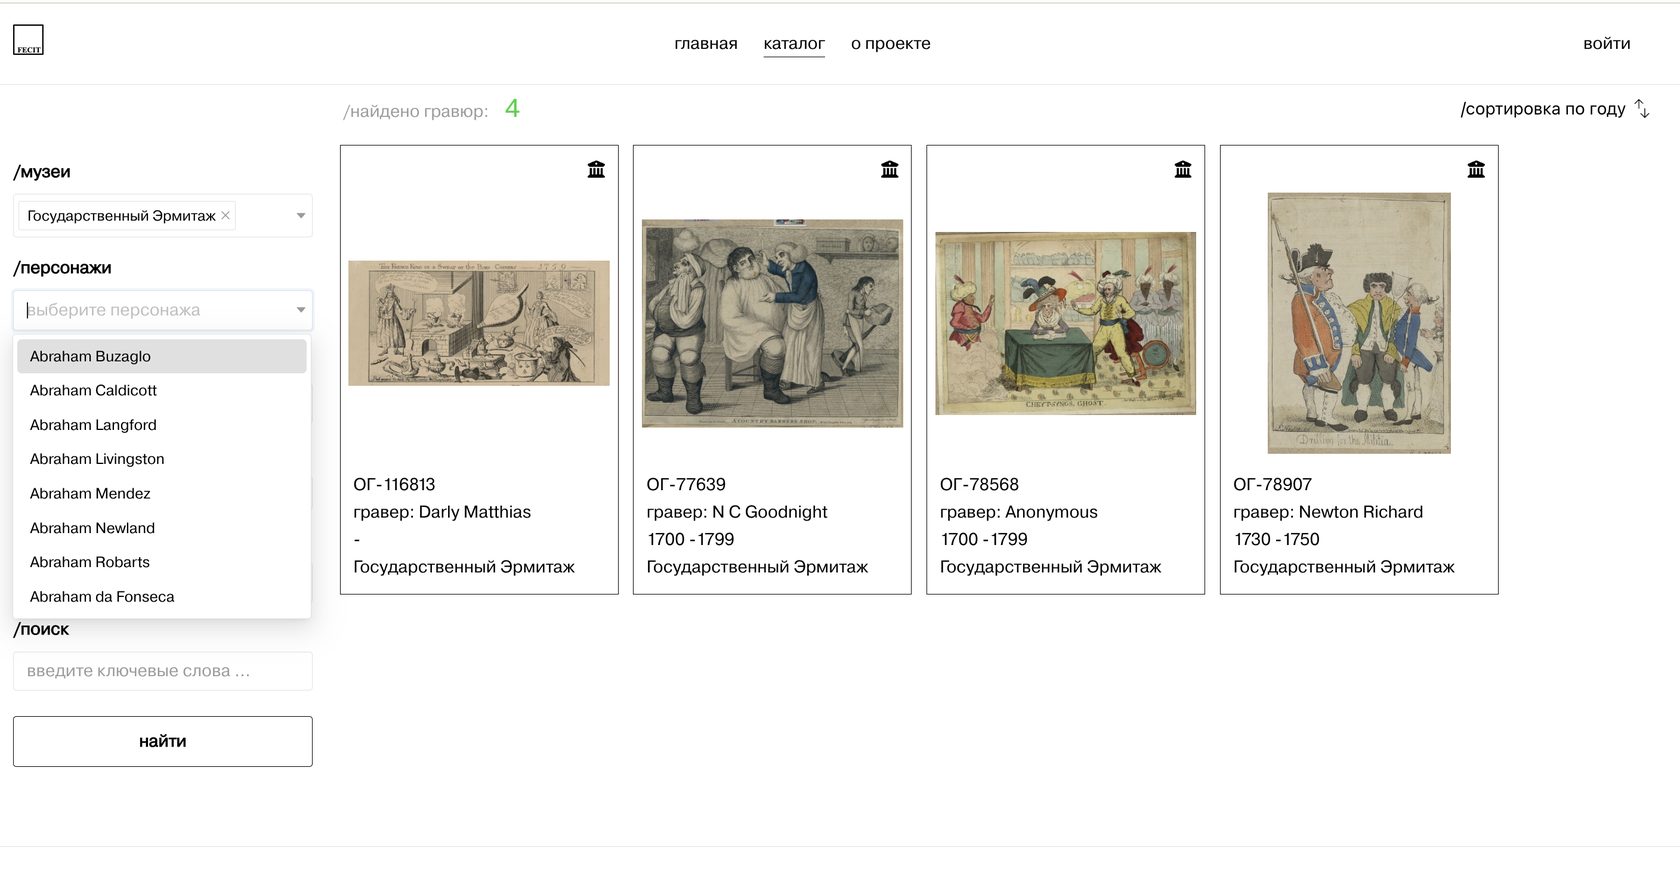This screenshot has height=873, width=1680.
Task: Click the /поиск section heading
Action: tap(41, 629)
